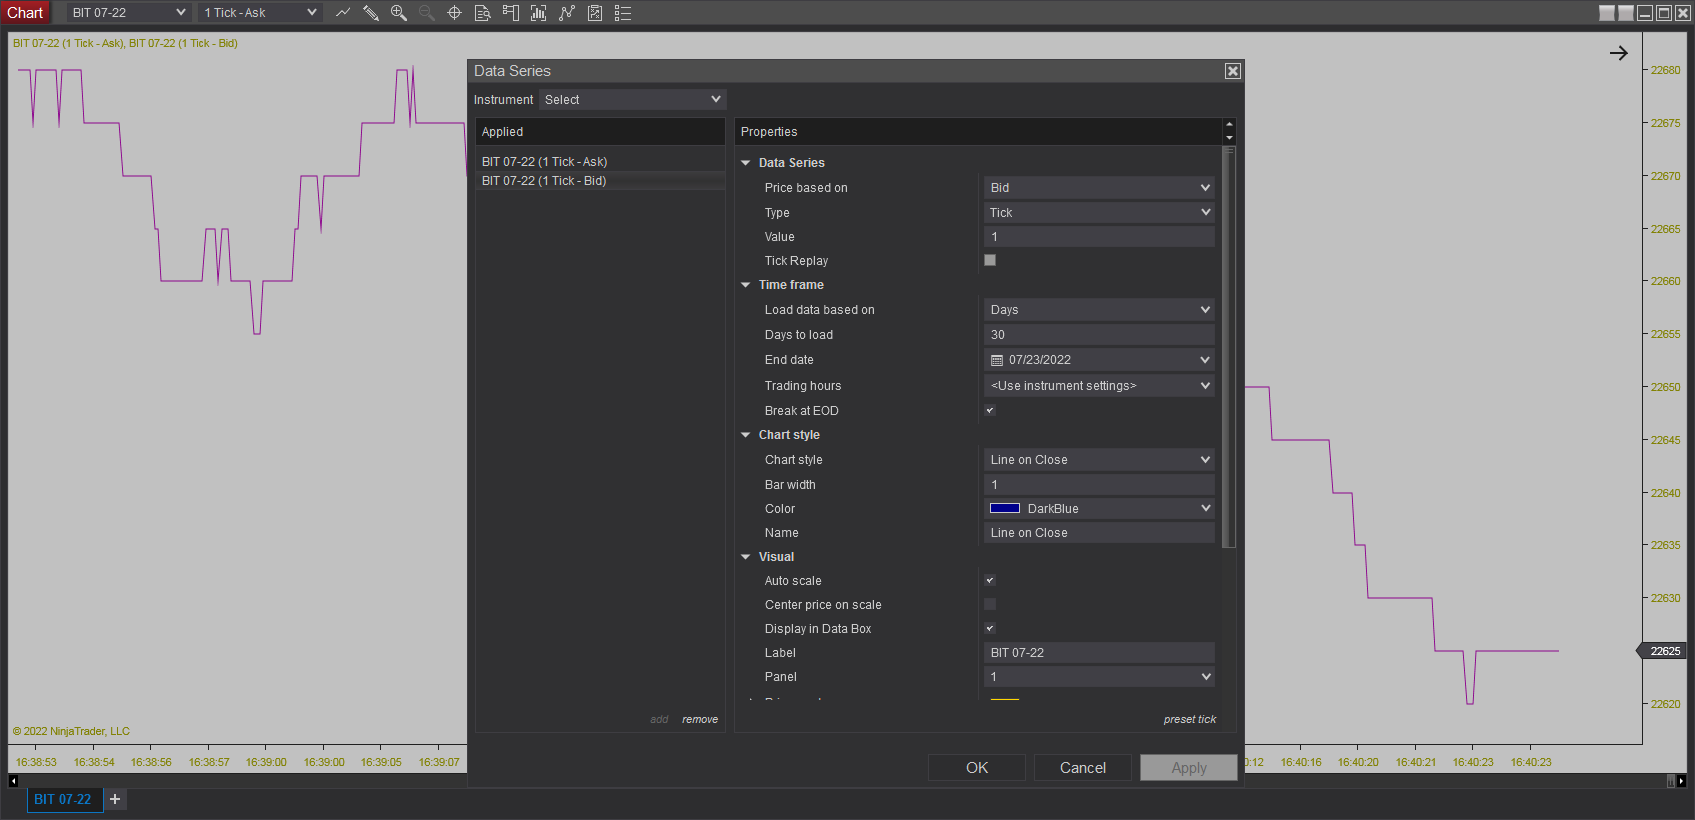Toggle Display in Data Box checkbox

click(x=990, y=628)
